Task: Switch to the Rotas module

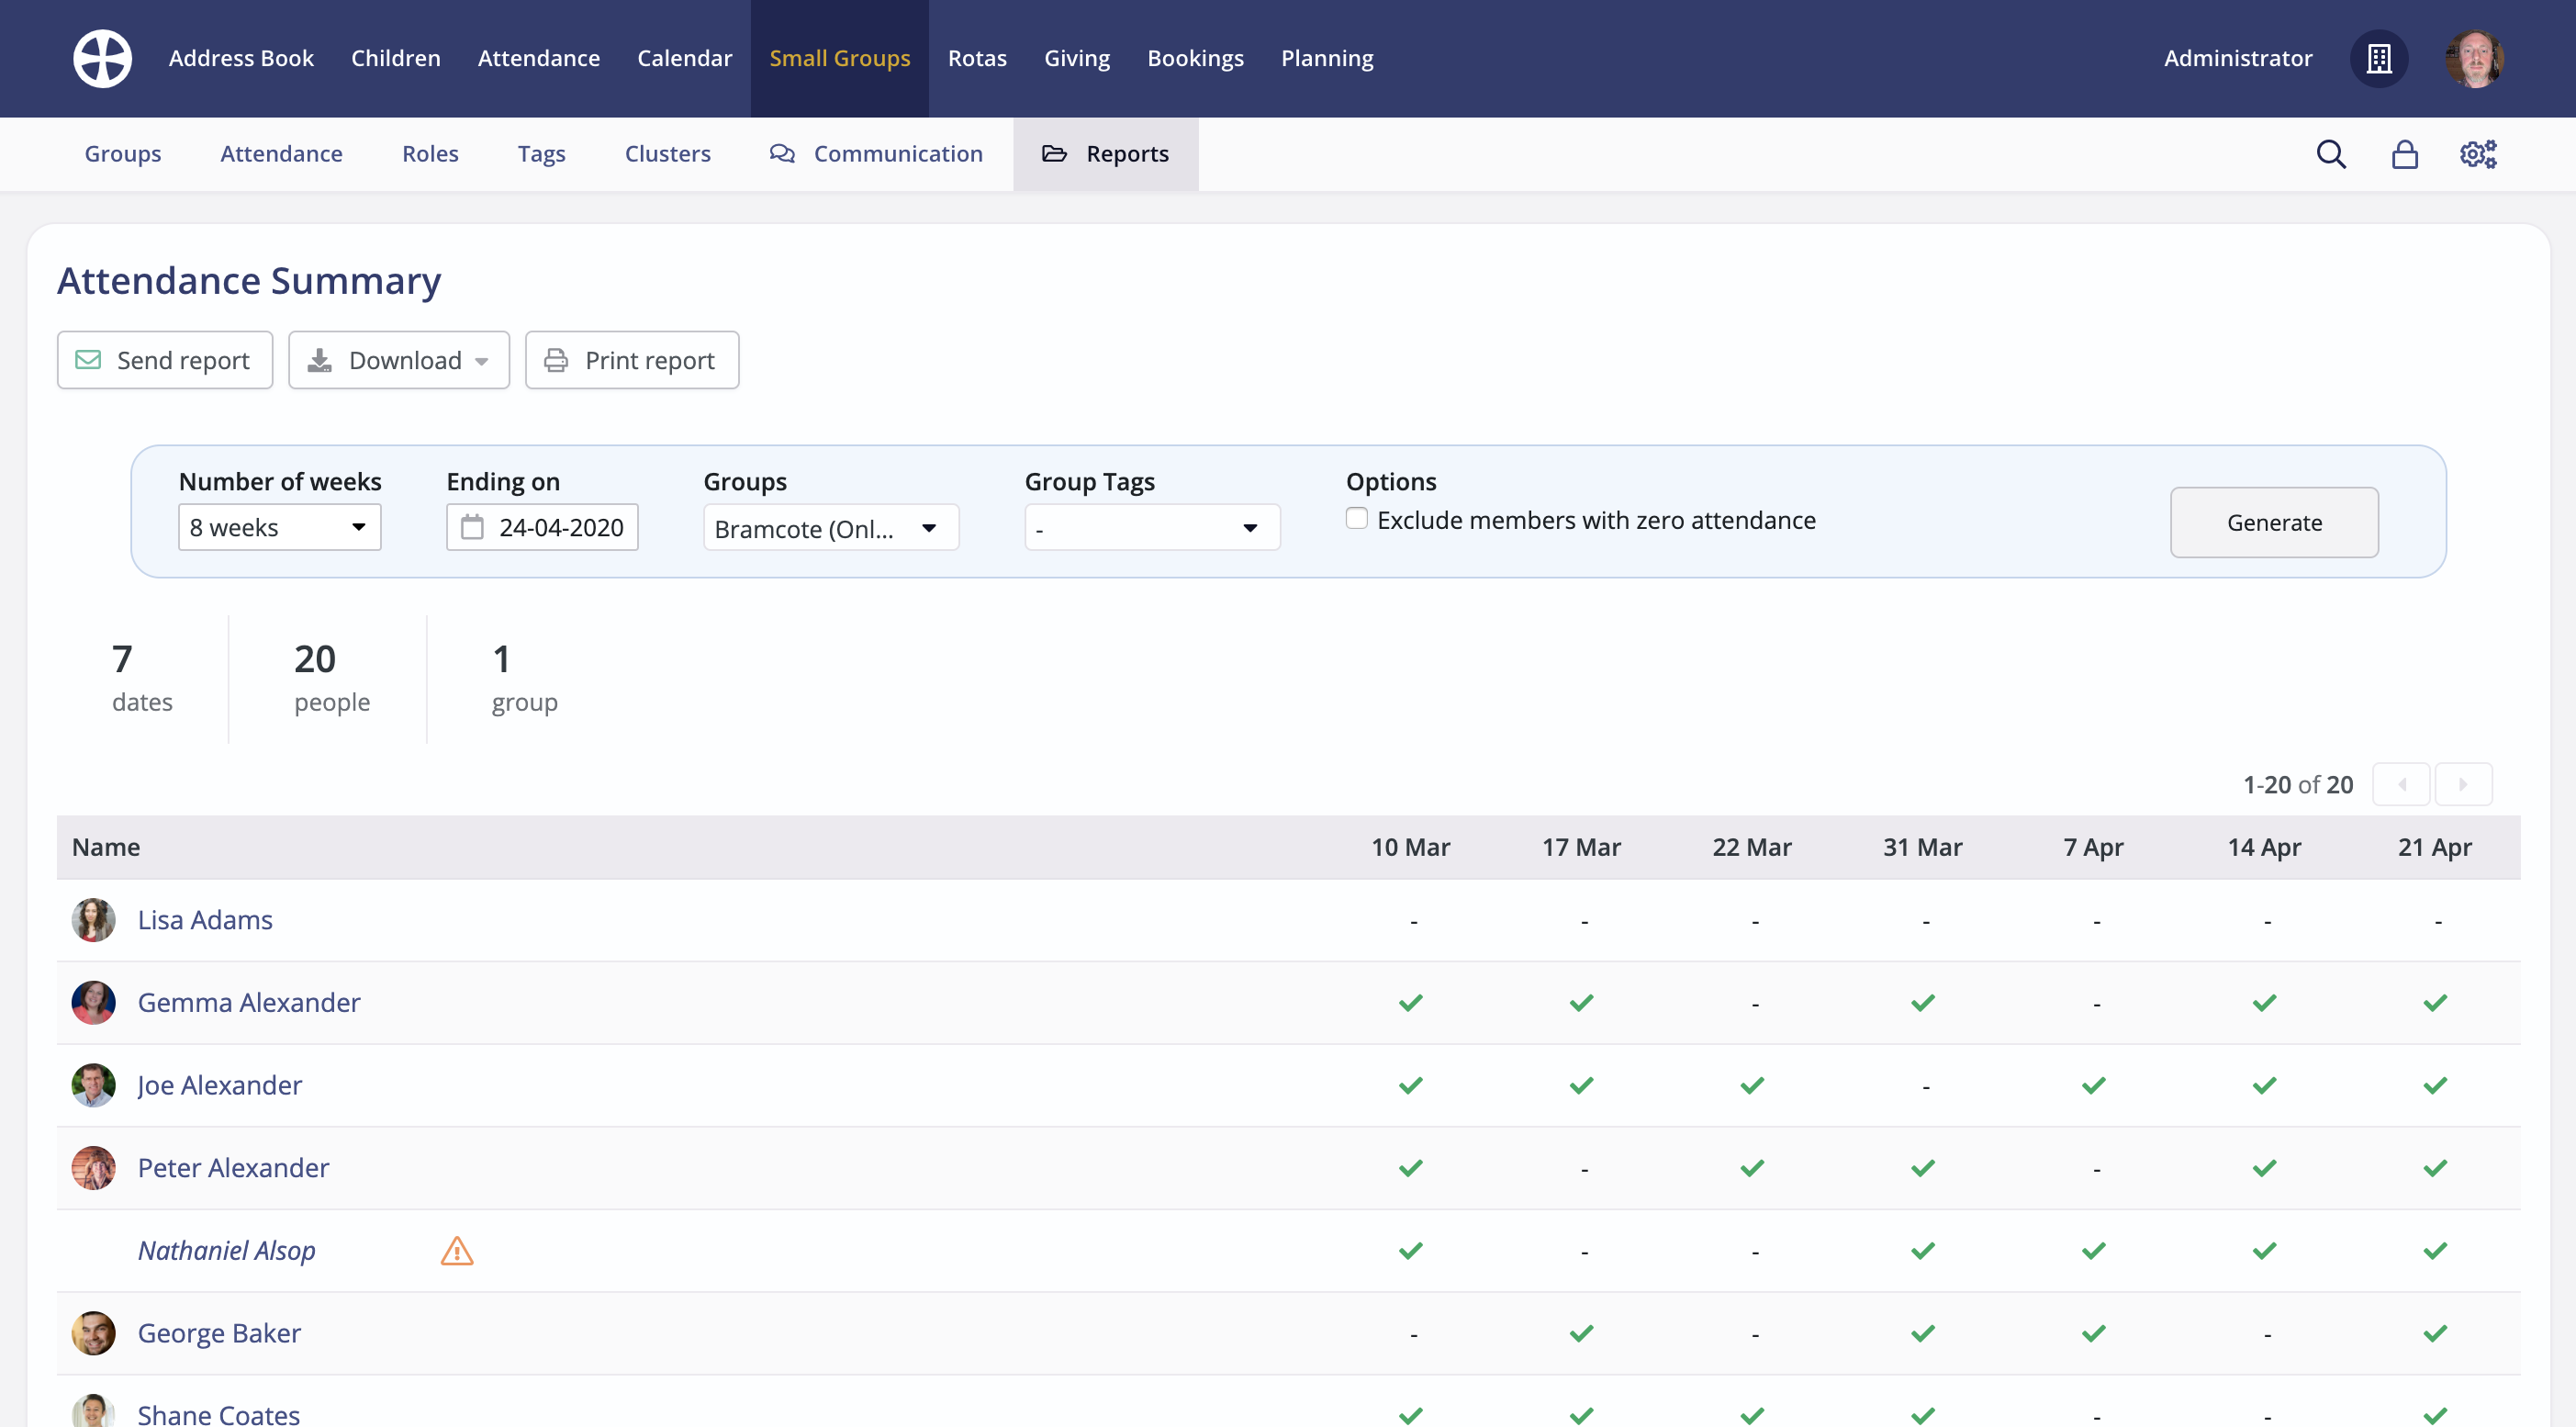Action: (976, 58)
